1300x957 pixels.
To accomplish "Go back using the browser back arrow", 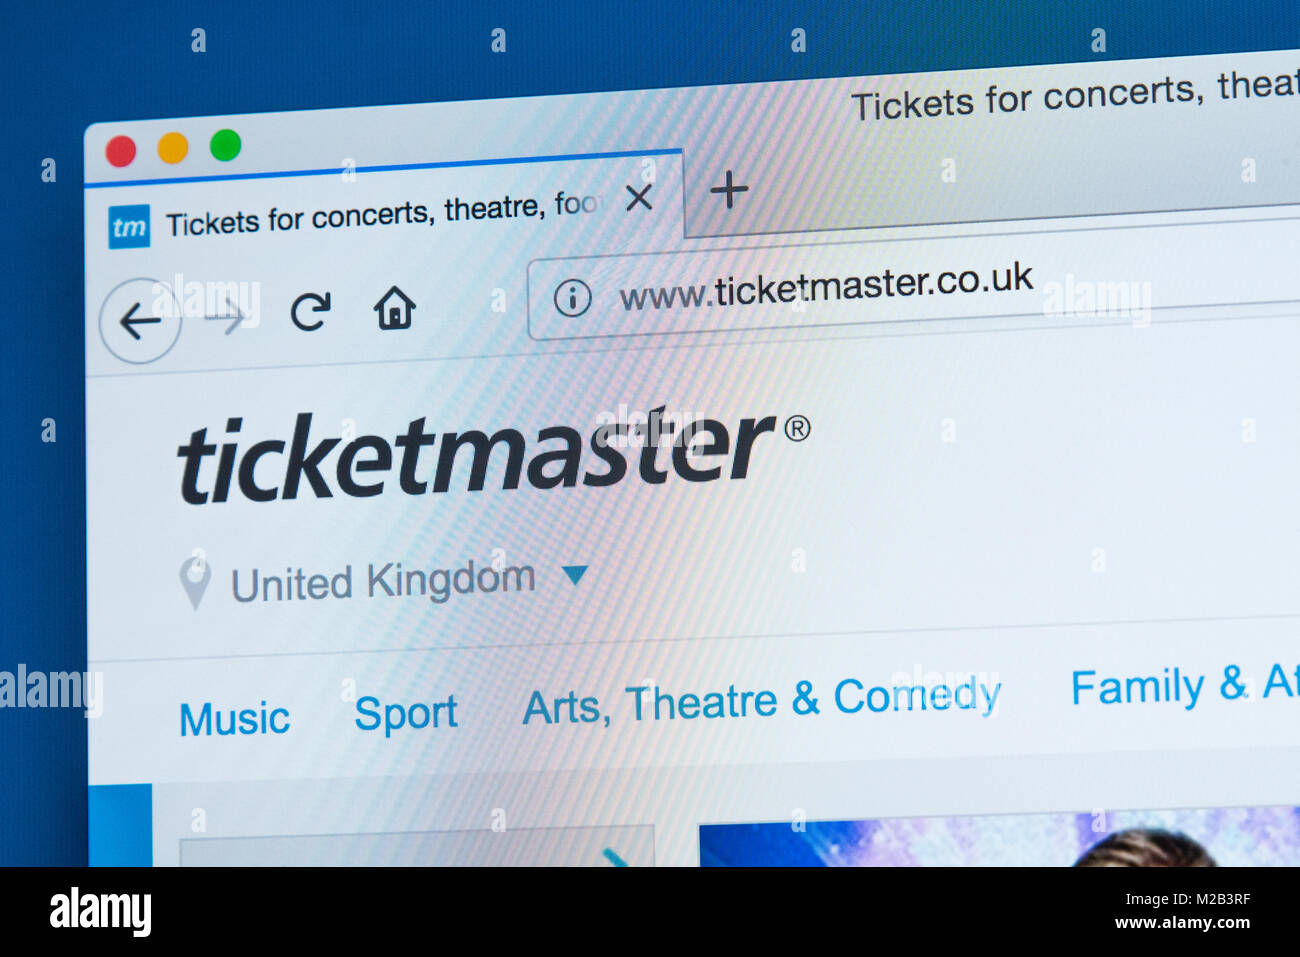I will tap(140, 322).
